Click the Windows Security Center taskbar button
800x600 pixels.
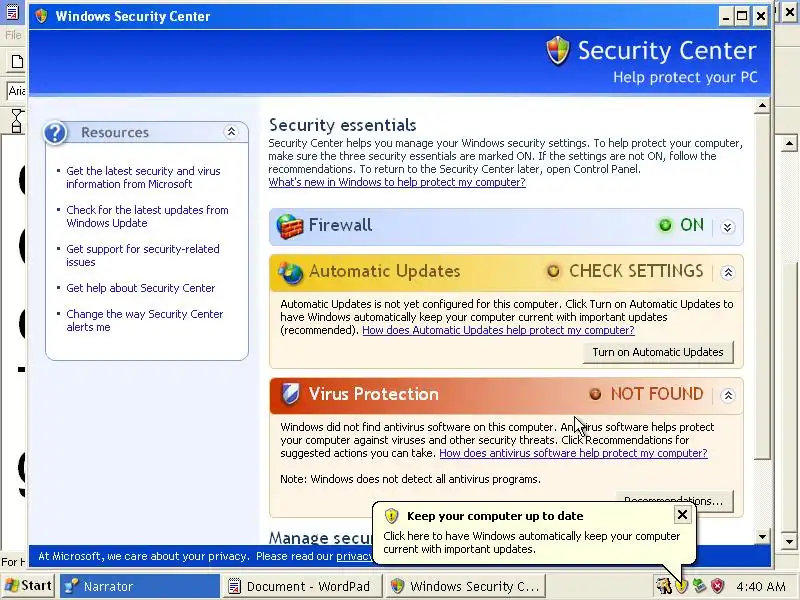point(465,586)
